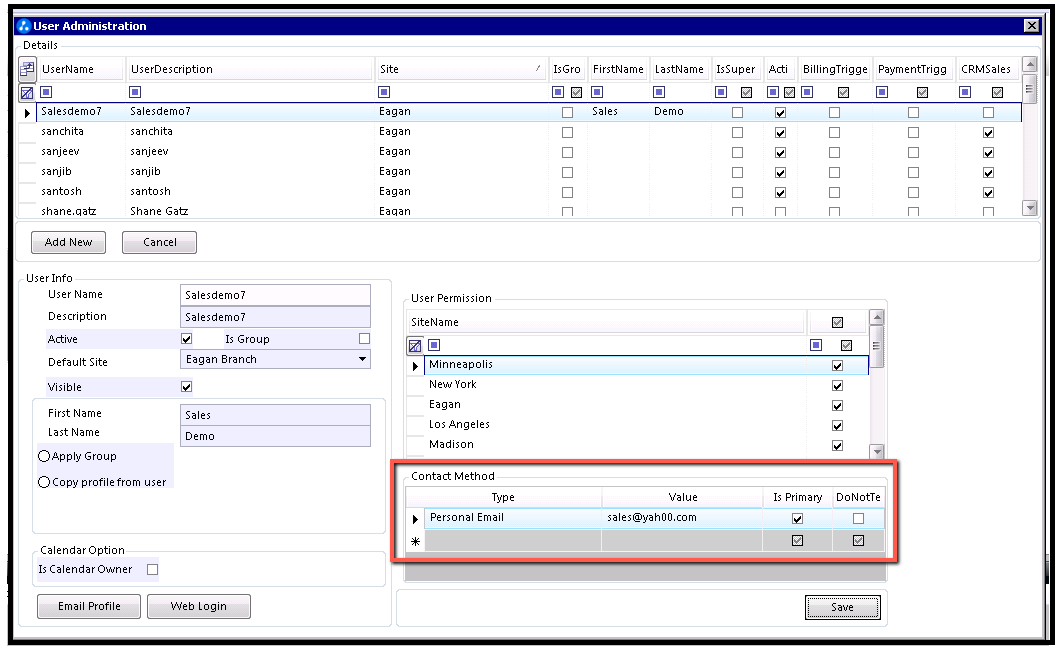
Task: Click the UserName column filter icon
Action: 46,92
